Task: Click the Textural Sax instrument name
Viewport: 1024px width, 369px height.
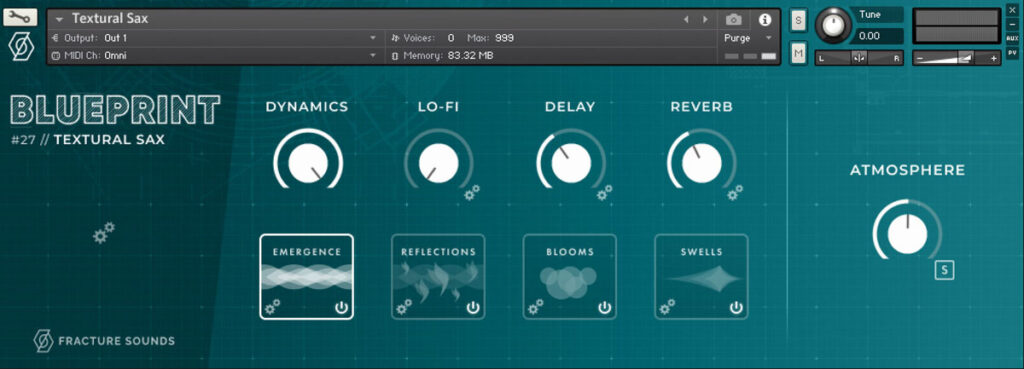Action: pos(110,19)
